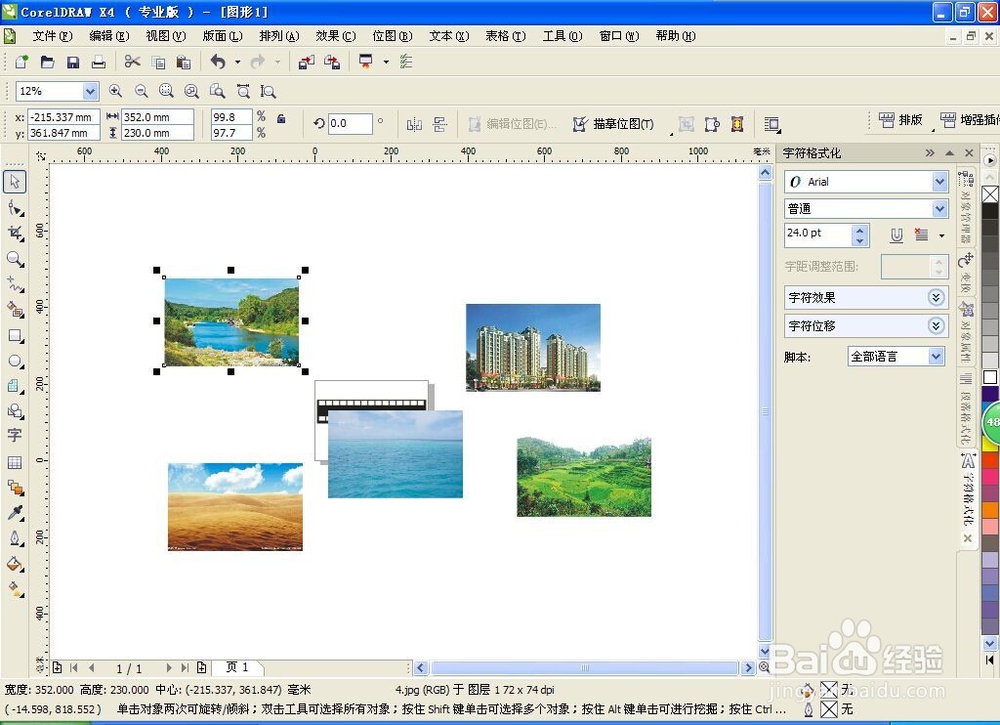This screenshot has width=1000, height=725.
Task: Toggle the lock aspect ratio padlock
Action: tap(281, 118)
